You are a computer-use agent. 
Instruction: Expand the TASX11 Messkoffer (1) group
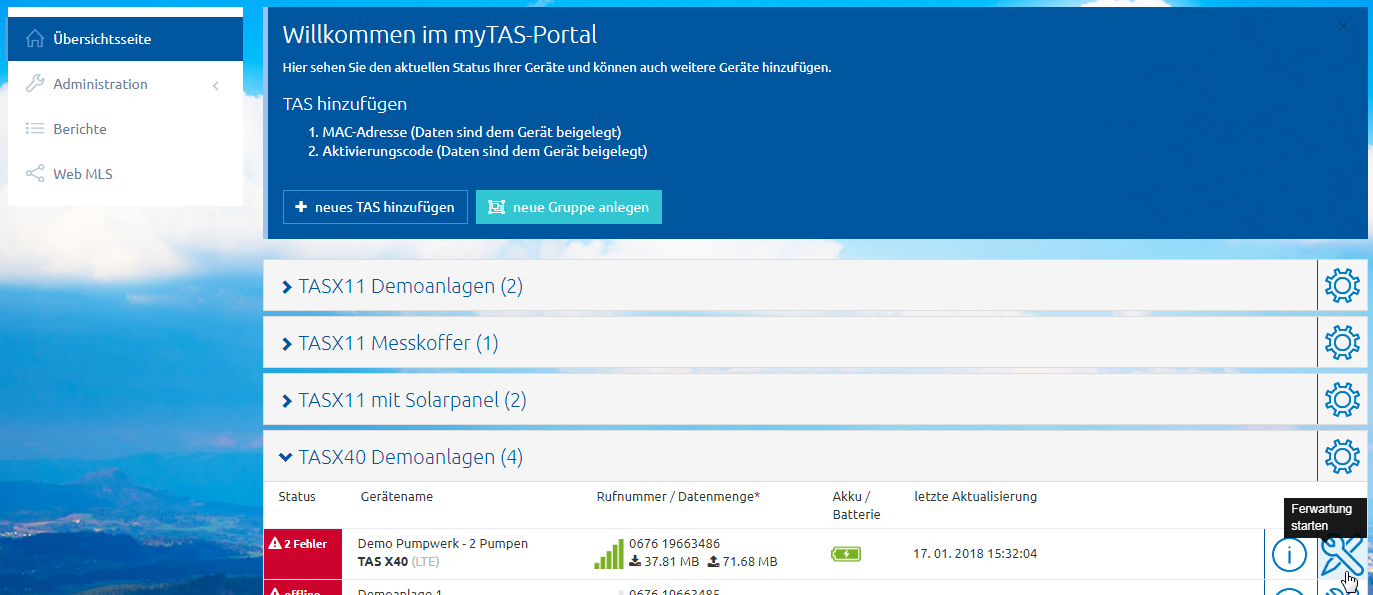click(x=388, y=343)
